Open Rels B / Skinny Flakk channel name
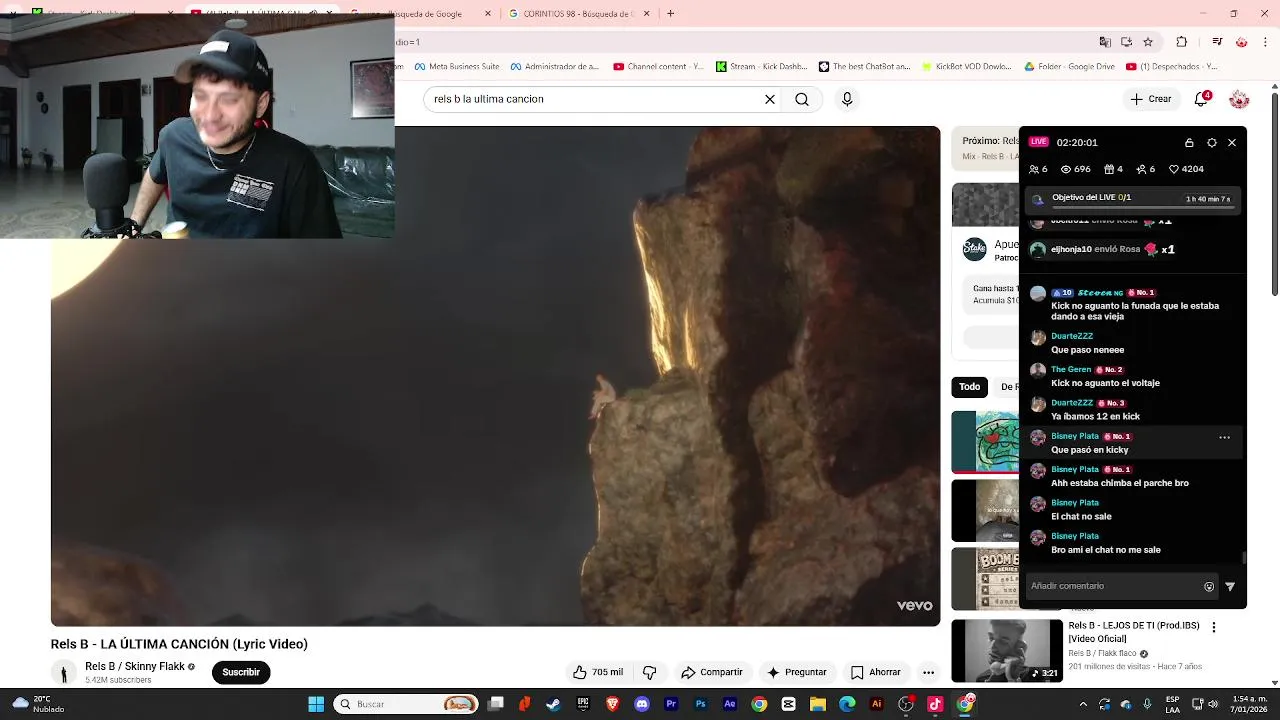 [x=135, y=667]
